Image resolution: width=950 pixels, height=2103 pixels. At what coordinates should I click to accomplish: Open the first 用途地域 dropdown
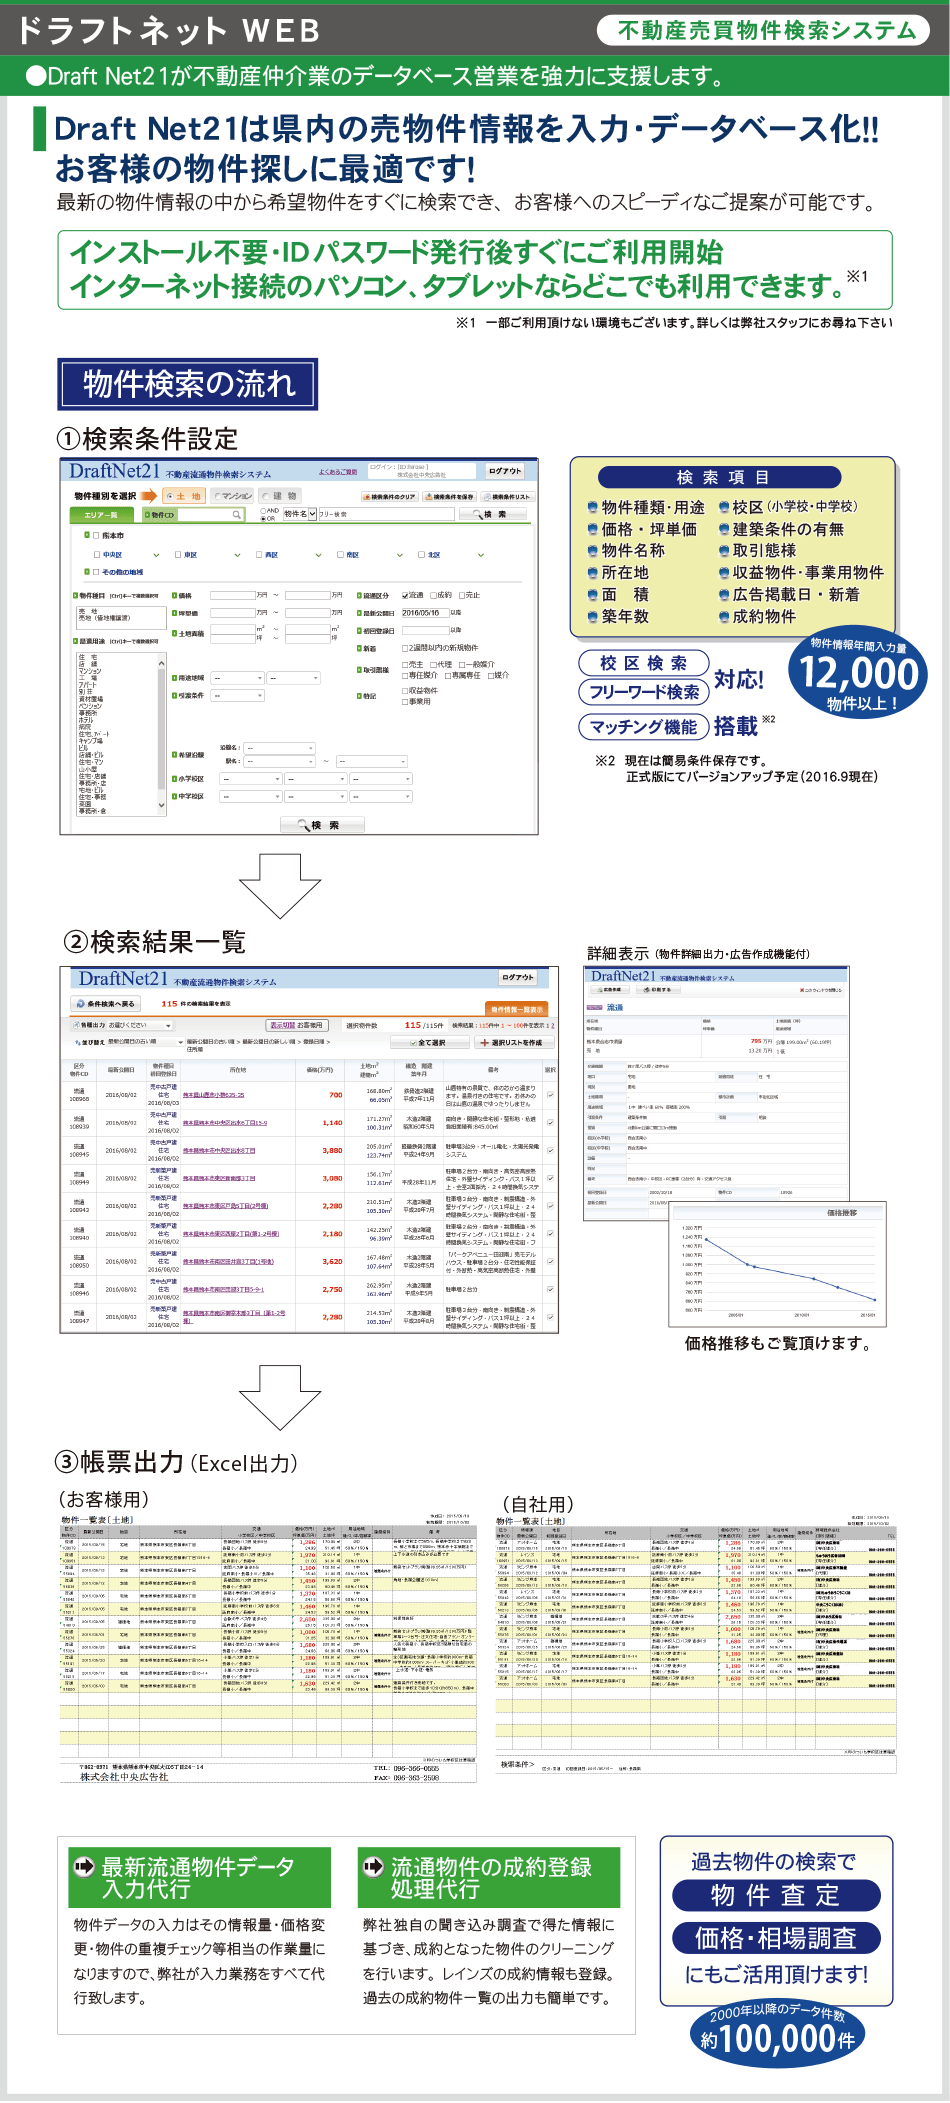click(x=237, y=678)
